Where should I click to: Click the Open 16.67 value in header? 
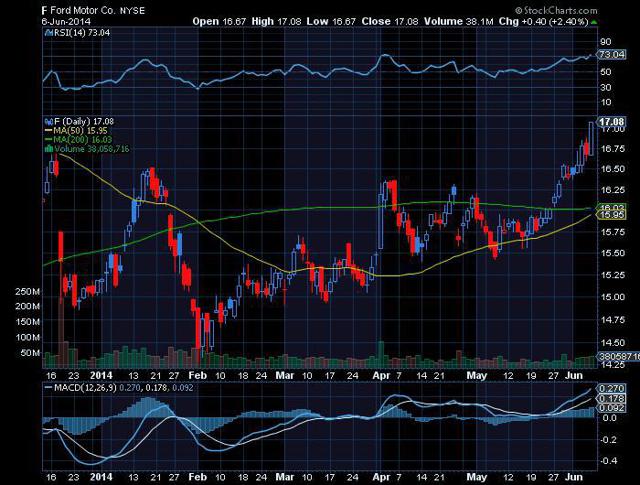pyautogui.click(x=219, y=21)
